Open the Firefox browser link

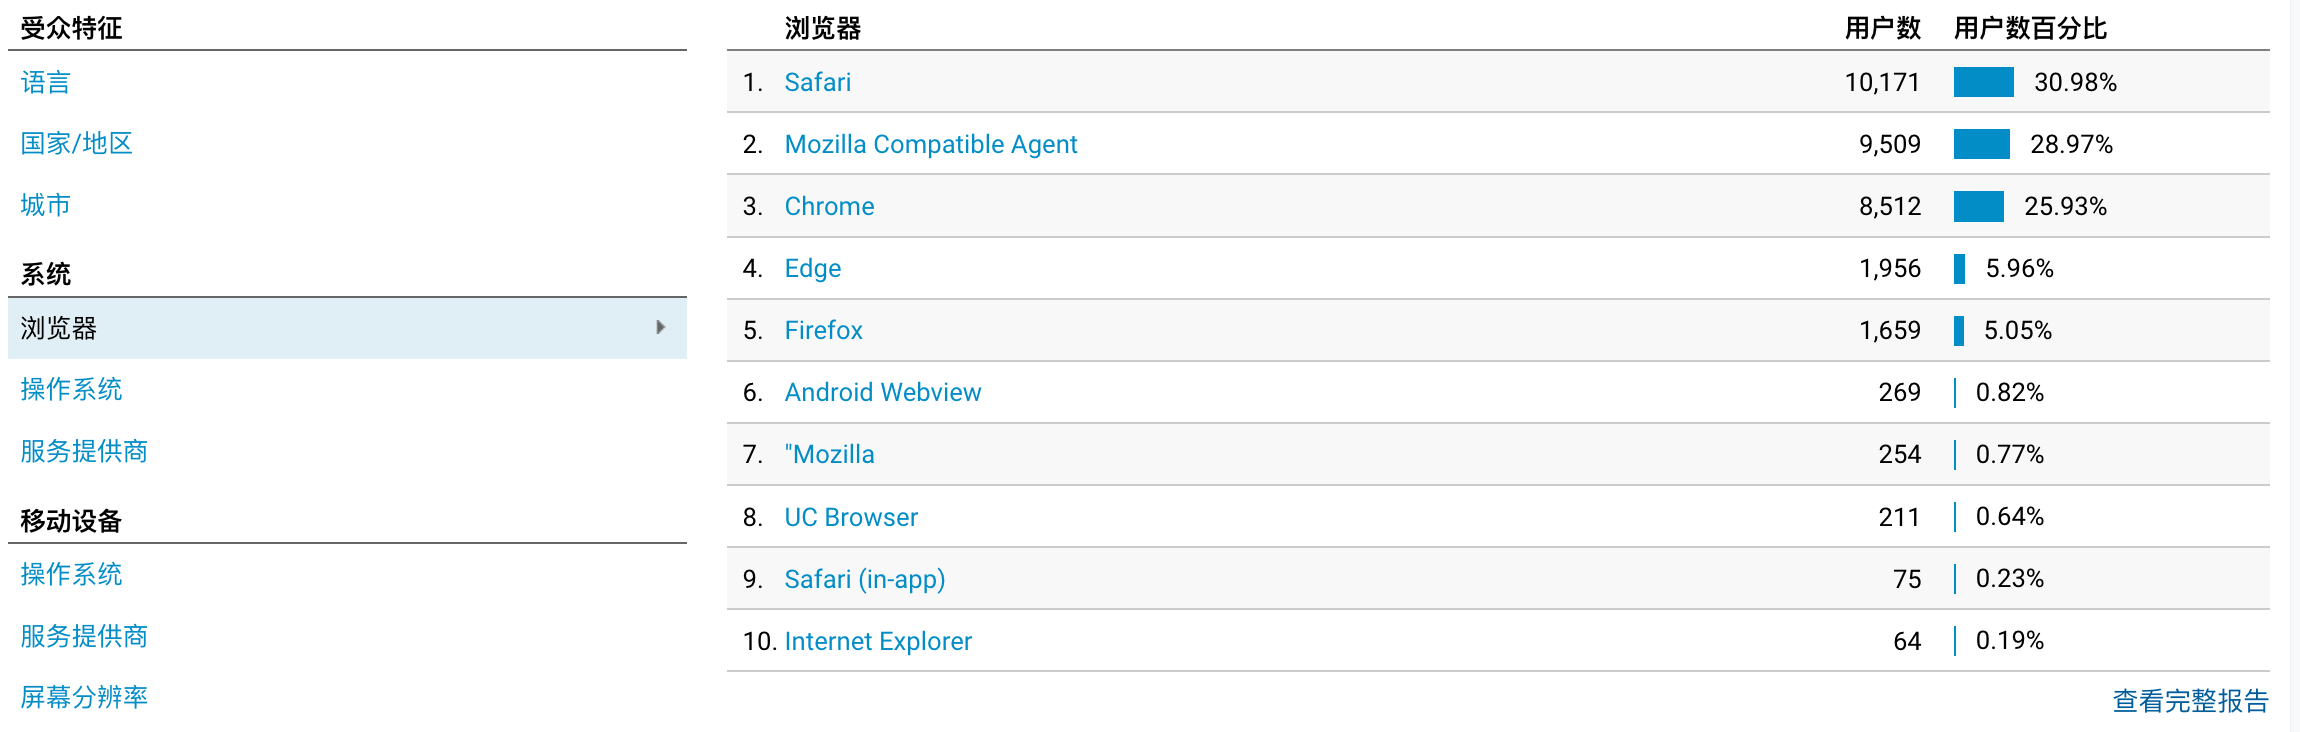823,330
